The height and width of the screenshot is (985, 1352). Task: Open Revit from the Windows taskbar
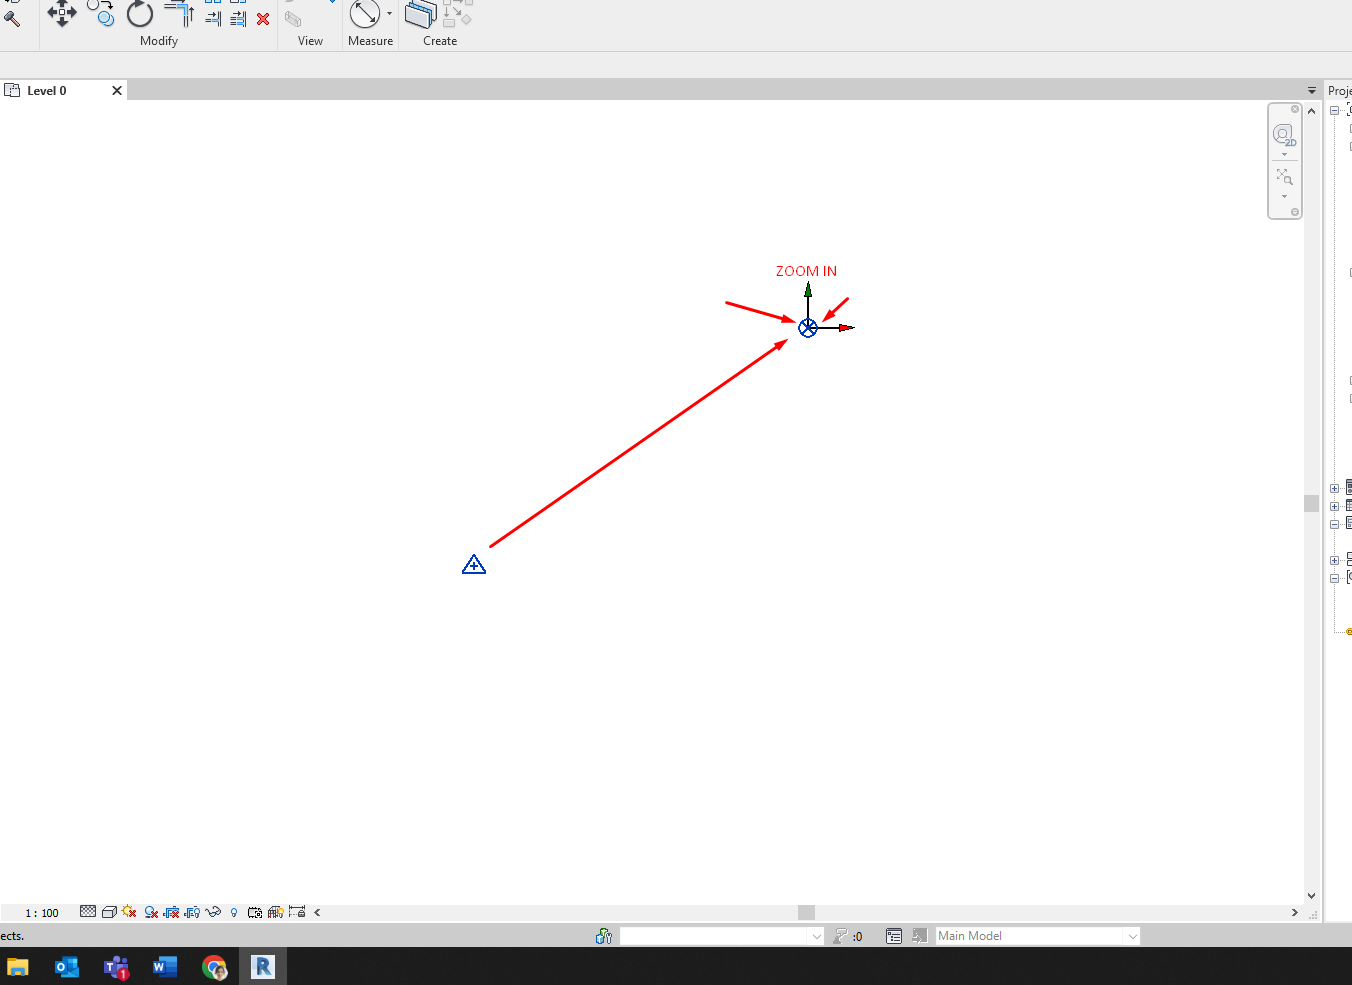tap(262, 967)
